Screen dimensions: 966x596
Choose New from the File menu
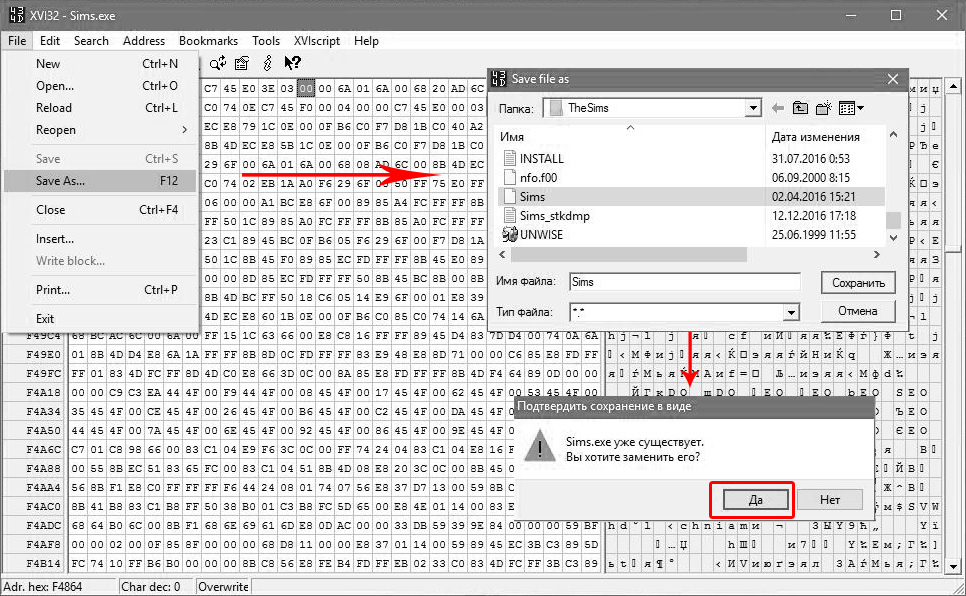pos(100,63)
